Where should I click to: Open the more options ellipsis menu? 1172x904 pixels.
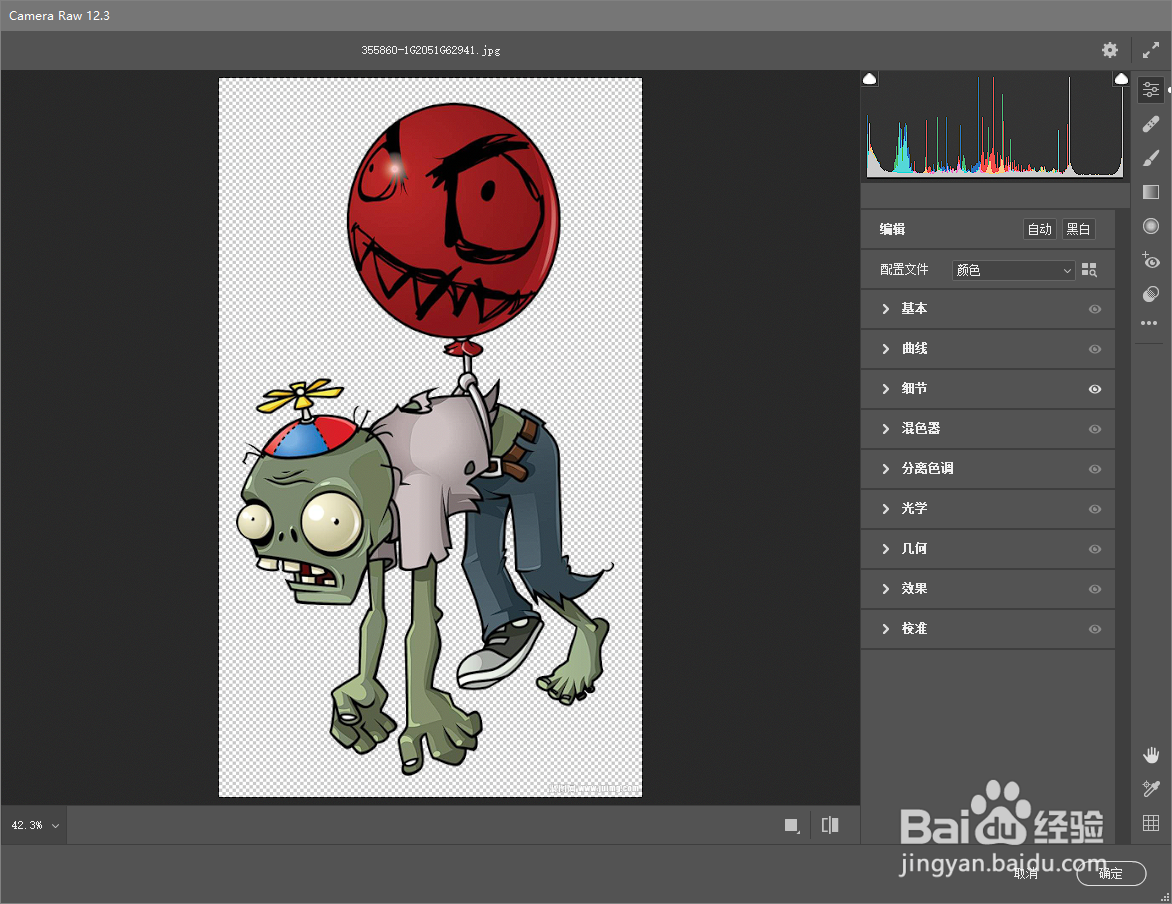pos(1150,323)
